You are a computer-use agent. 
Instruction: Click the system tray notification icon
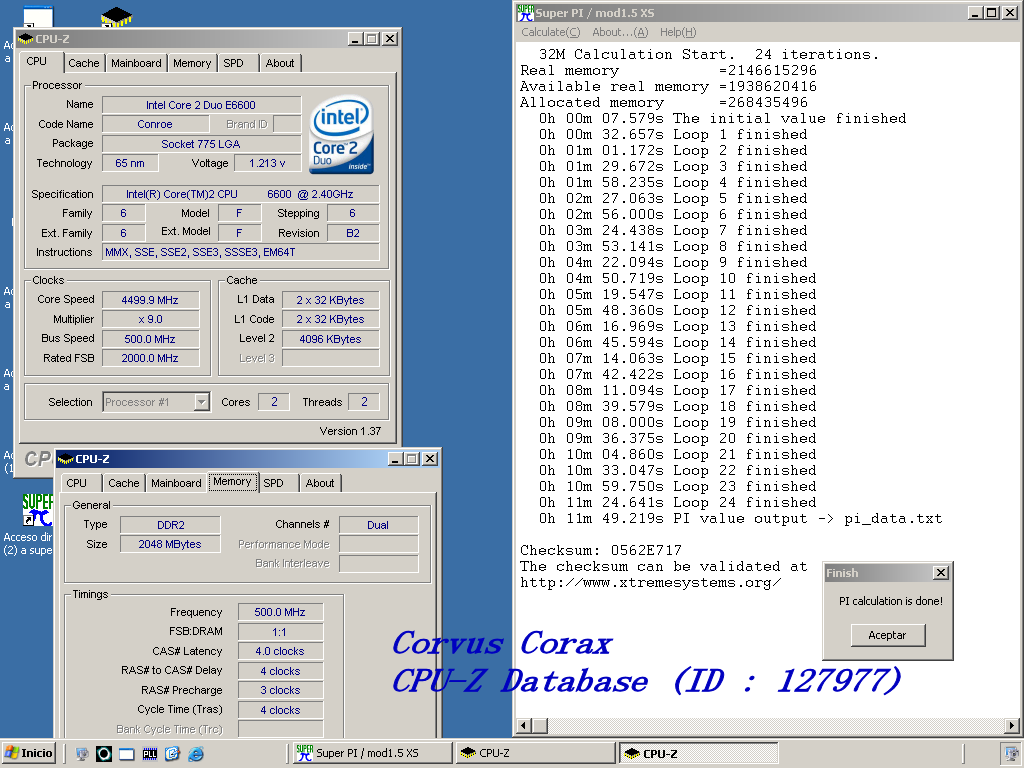pos(1010,753)
